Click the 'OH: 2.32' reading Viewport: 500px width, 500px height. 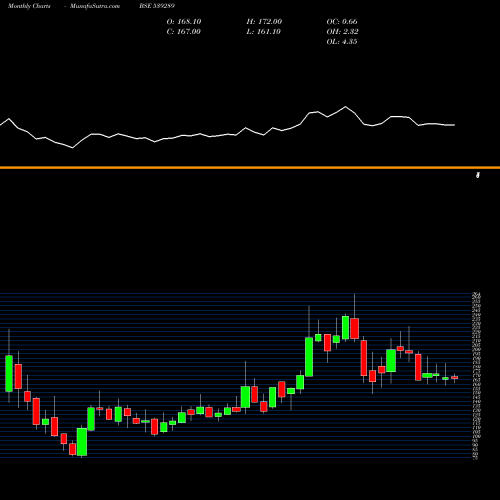point(342,31)
